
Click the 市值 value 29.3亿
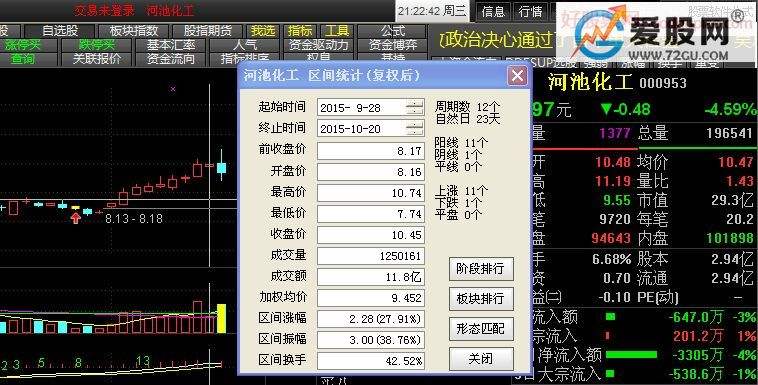point(732,200)
